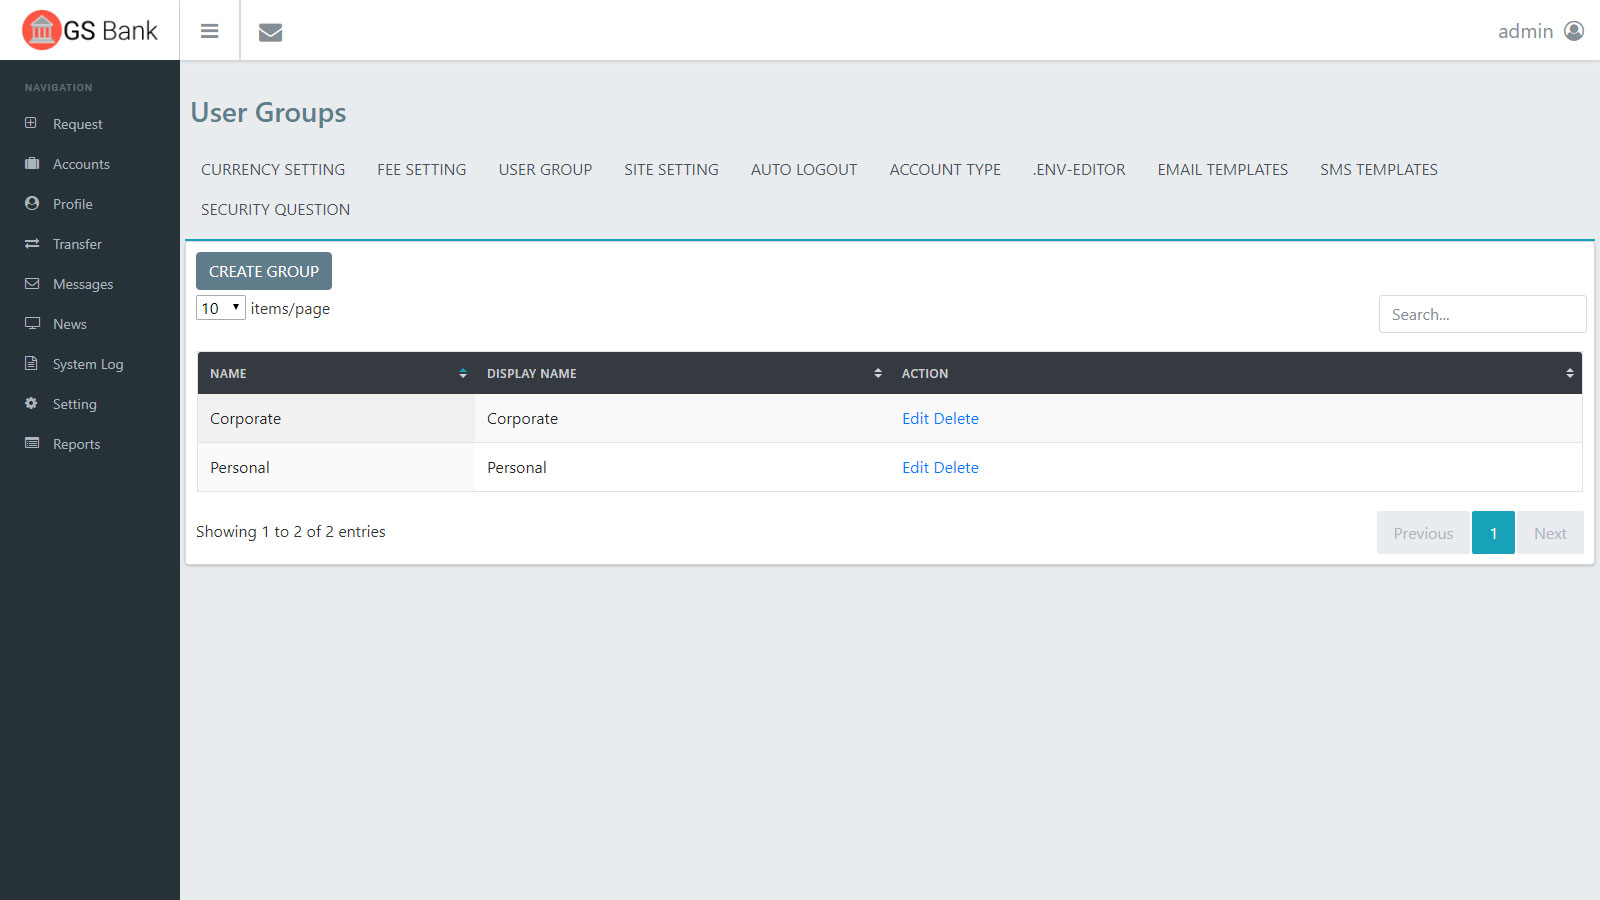Expand the items per page dropdown
Viewport: 1600px width, 900px height.
coord(220,308)
